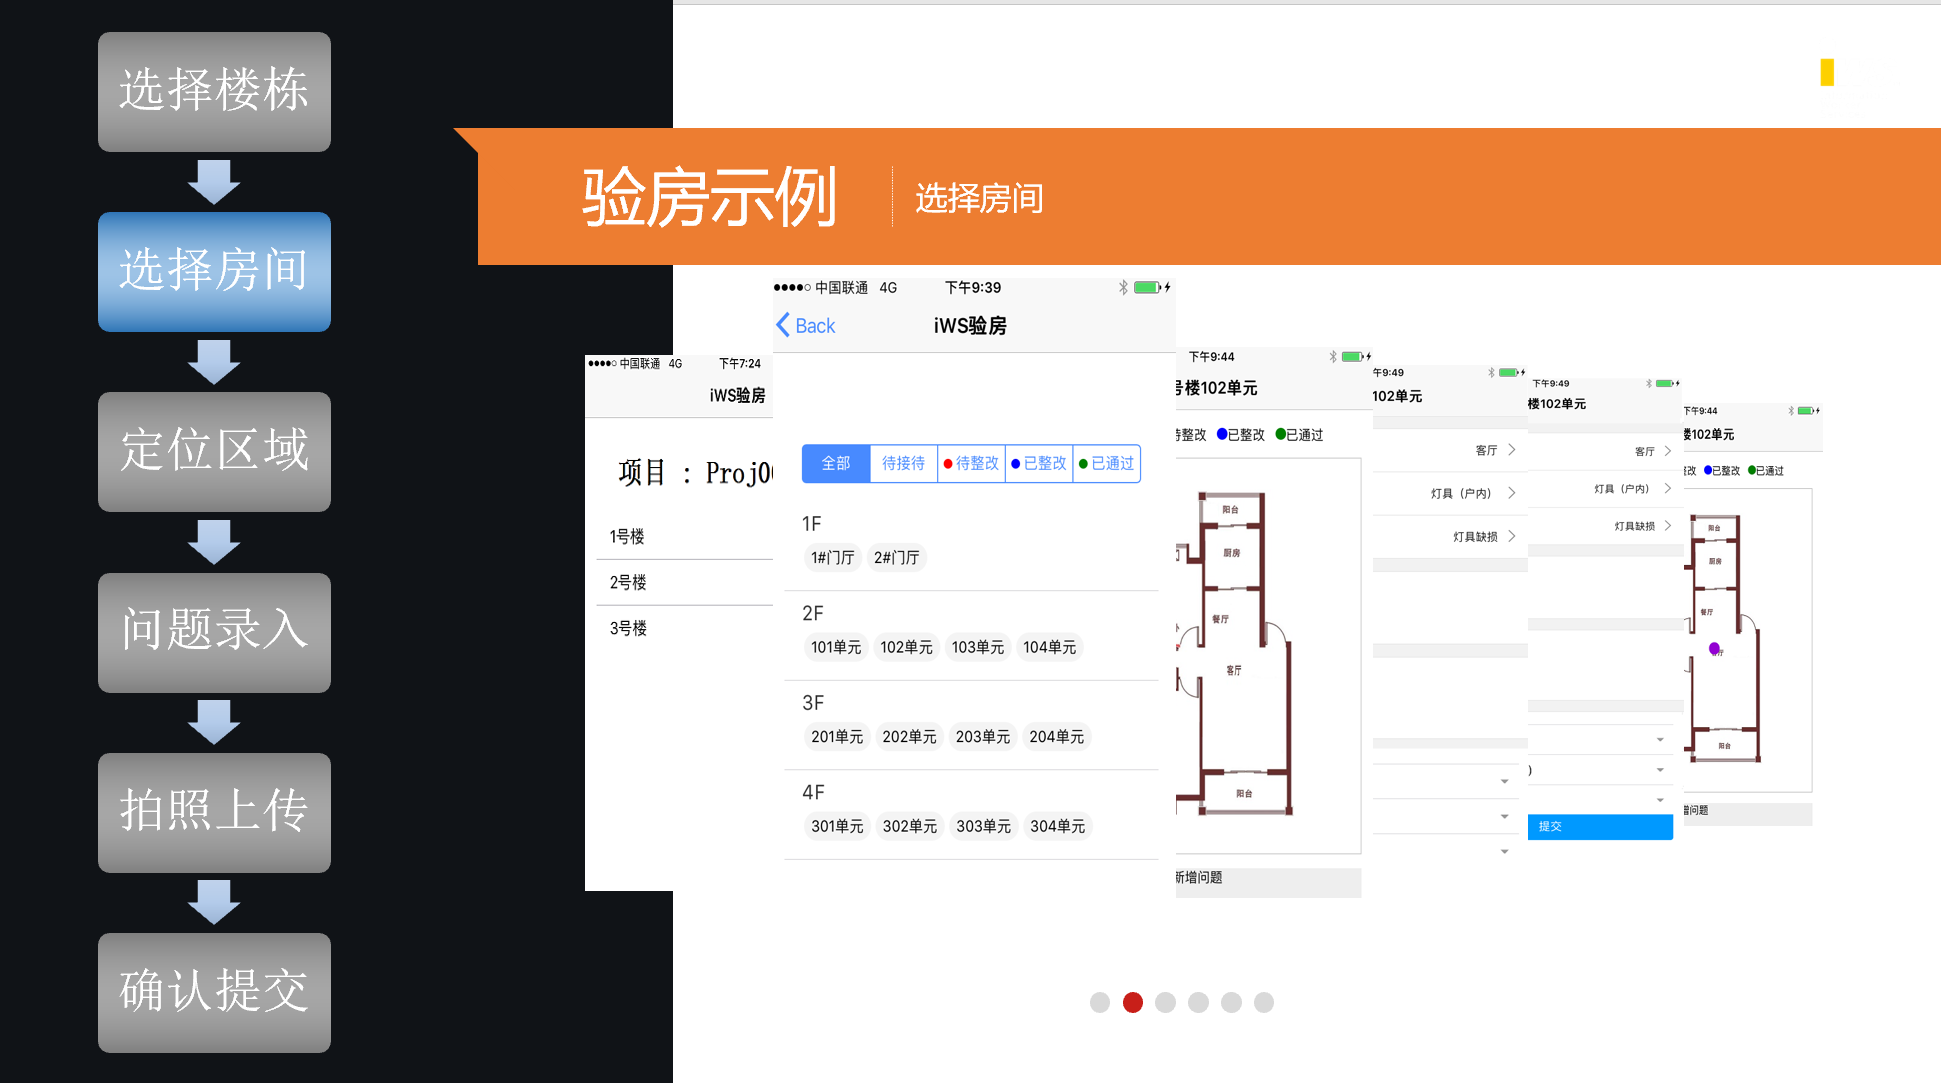Click arrow below 选择房间 step
Screen dimensions: 1941x1083
tap(214, 362)
